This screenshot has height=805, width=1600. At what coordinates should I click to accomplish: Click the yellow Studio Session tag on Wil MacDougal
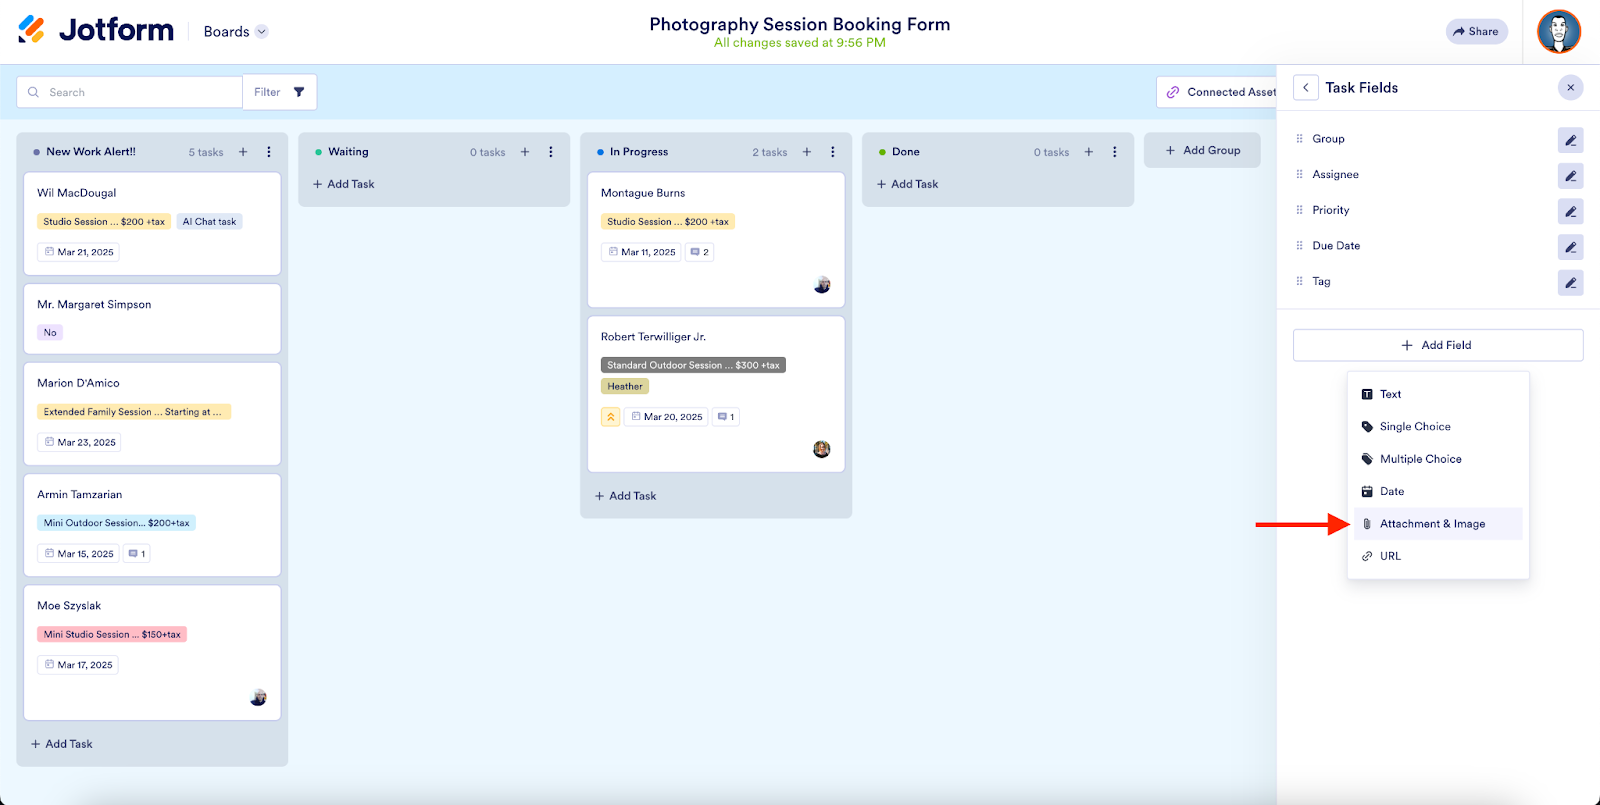(x=104, y=222)
